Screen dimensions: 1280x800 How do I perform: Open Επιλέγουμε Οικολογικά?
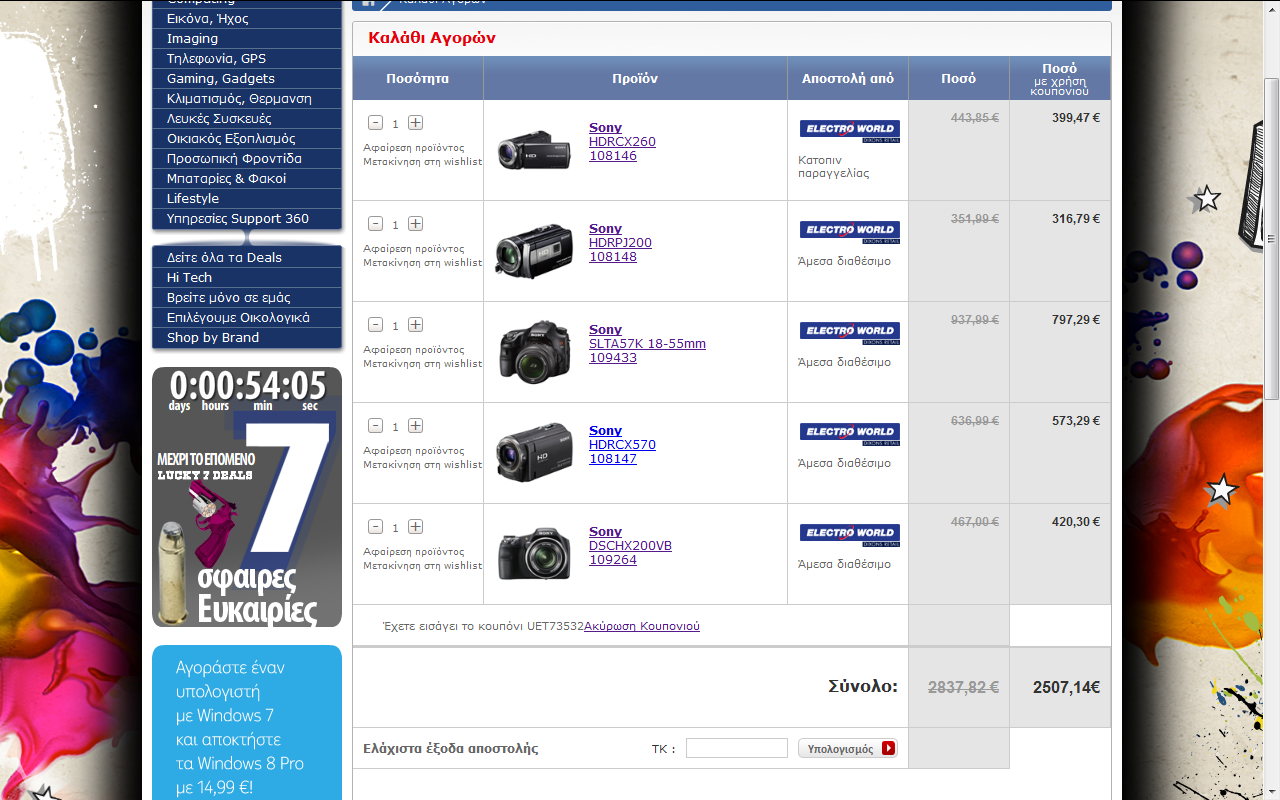247,317
